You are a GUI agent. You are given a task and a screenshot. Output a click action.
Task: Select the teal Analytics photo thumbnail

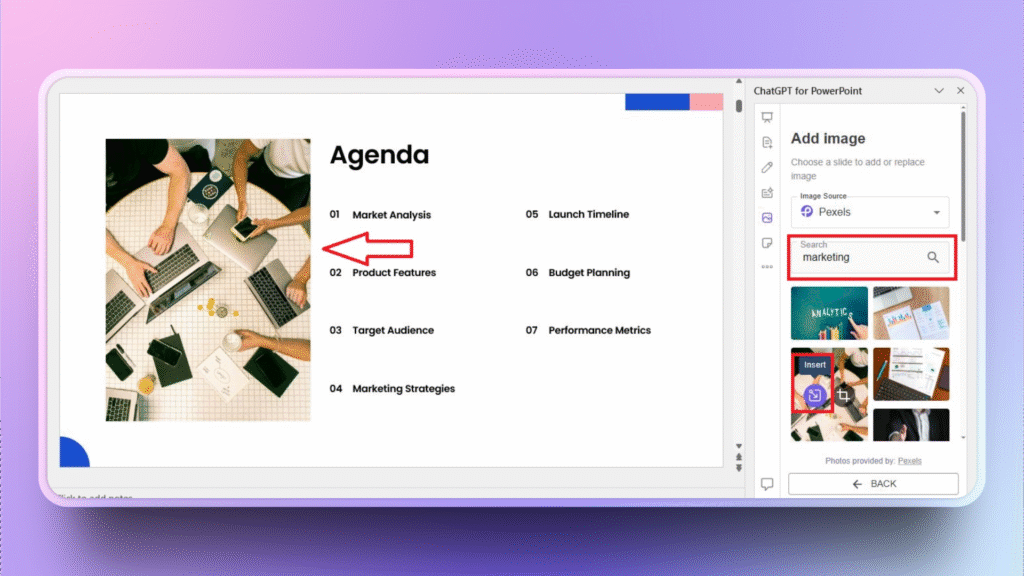click(x=828, y=311)
